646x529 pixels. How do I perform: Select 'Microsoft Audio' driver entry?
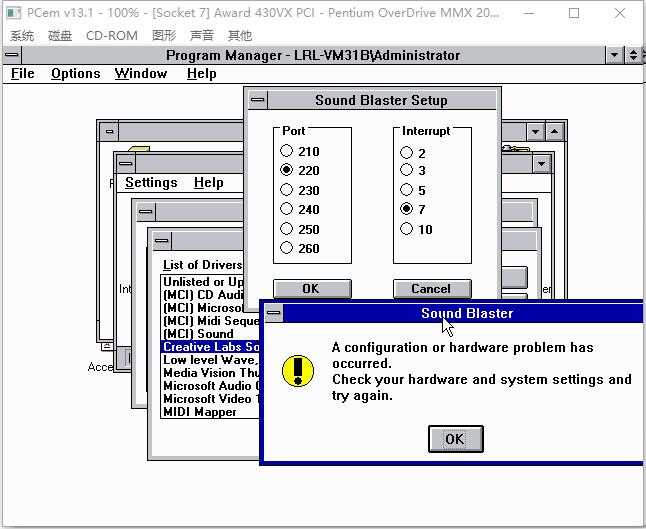pos(211,386)
